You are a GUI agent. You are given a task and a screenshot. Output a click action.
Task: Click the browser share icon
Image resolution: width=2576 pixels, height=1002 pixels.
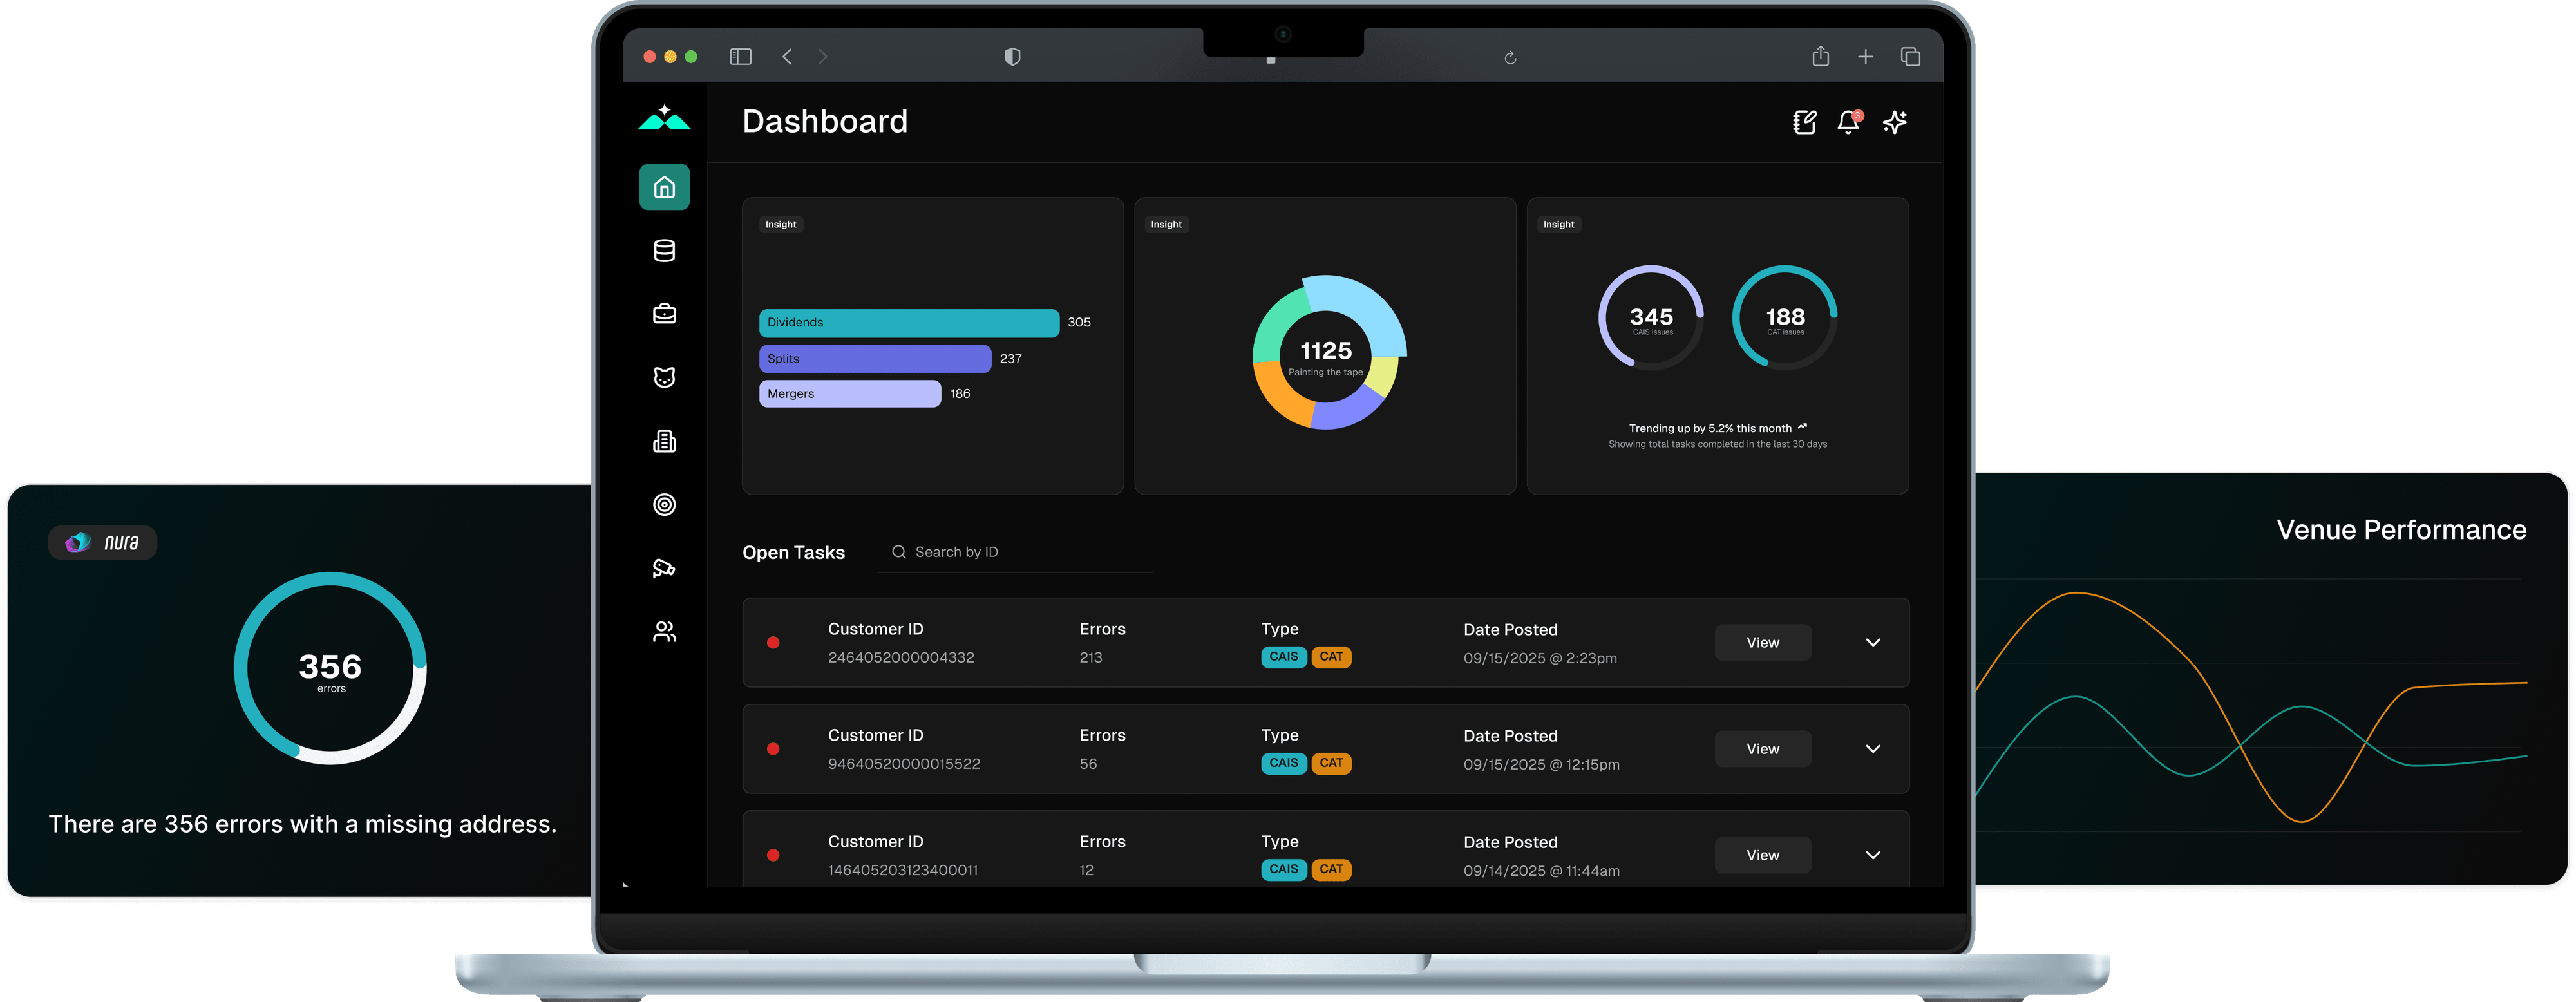click(x=1820, y=57)
